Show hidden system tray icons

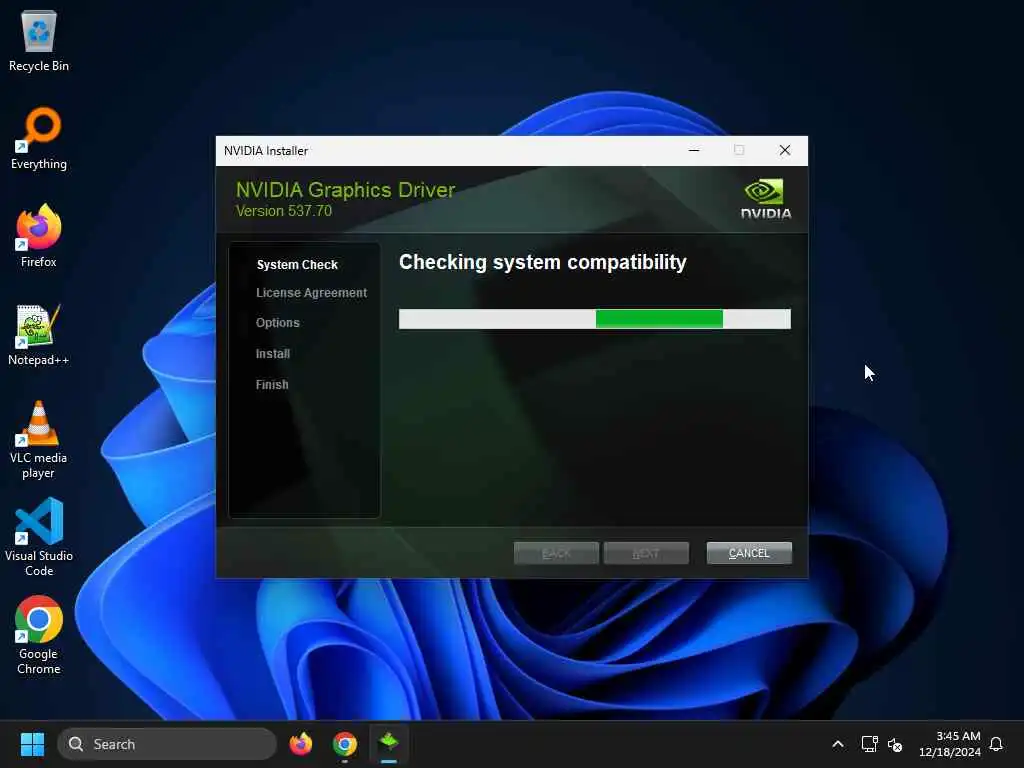coord(838,744)
